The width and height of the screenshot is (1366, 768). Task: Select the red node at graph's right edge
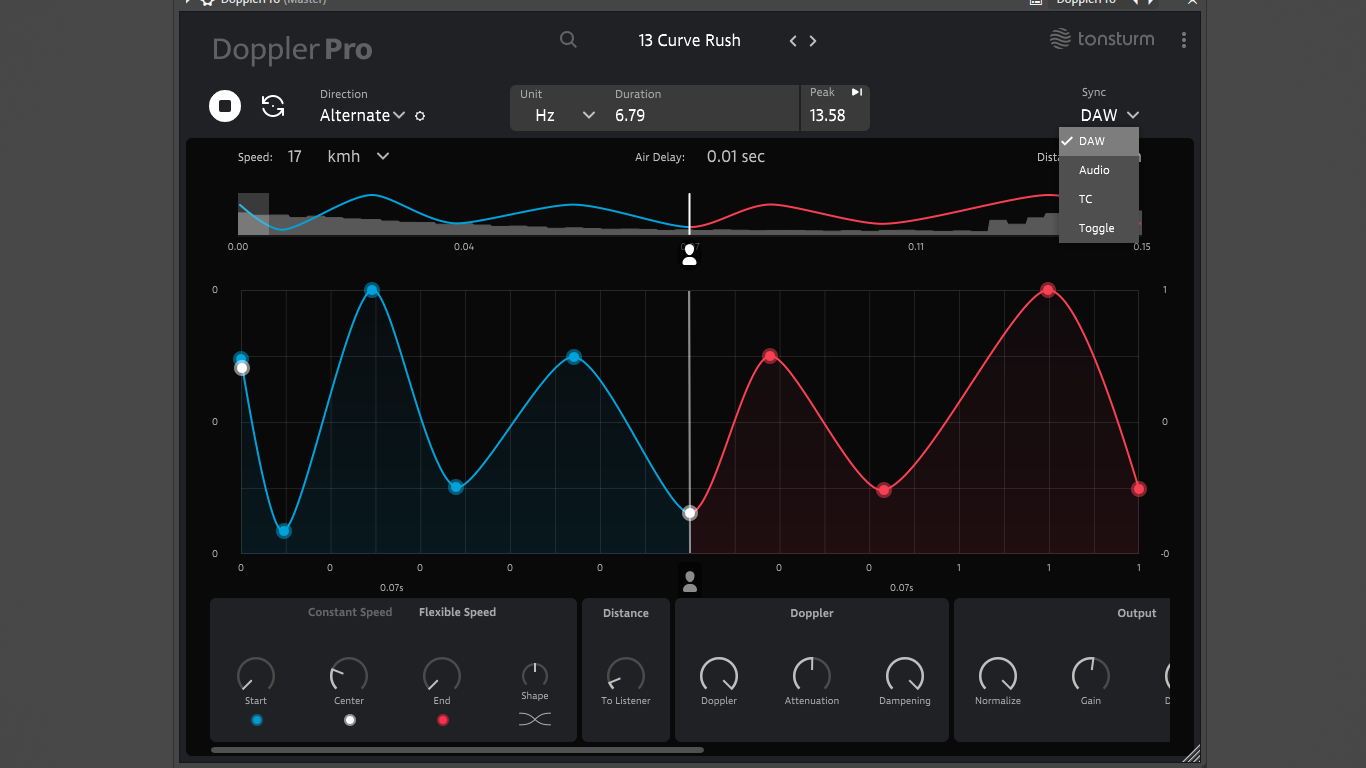coord(1138,489)
